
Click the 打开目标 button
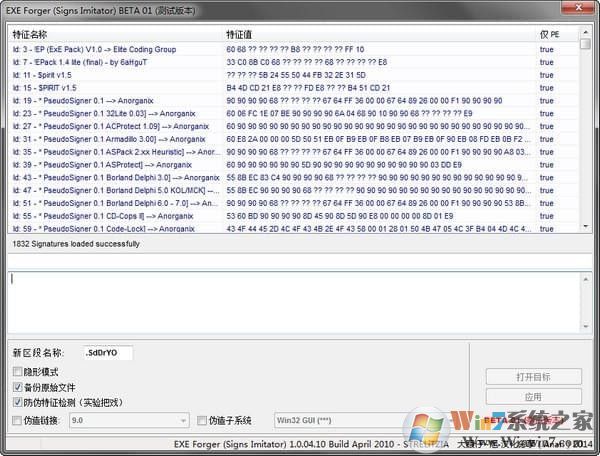tap(533, 377)
